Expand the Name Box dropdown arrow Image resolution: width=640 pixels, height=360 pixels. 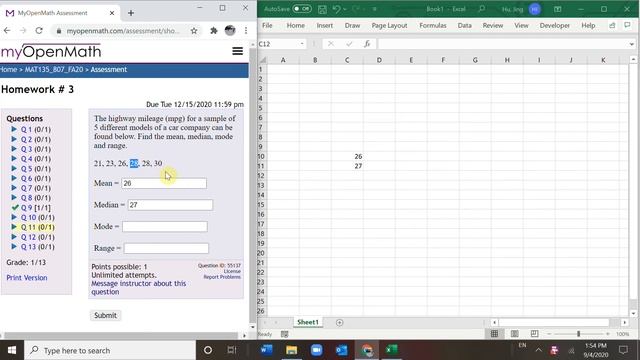[302, 44]
